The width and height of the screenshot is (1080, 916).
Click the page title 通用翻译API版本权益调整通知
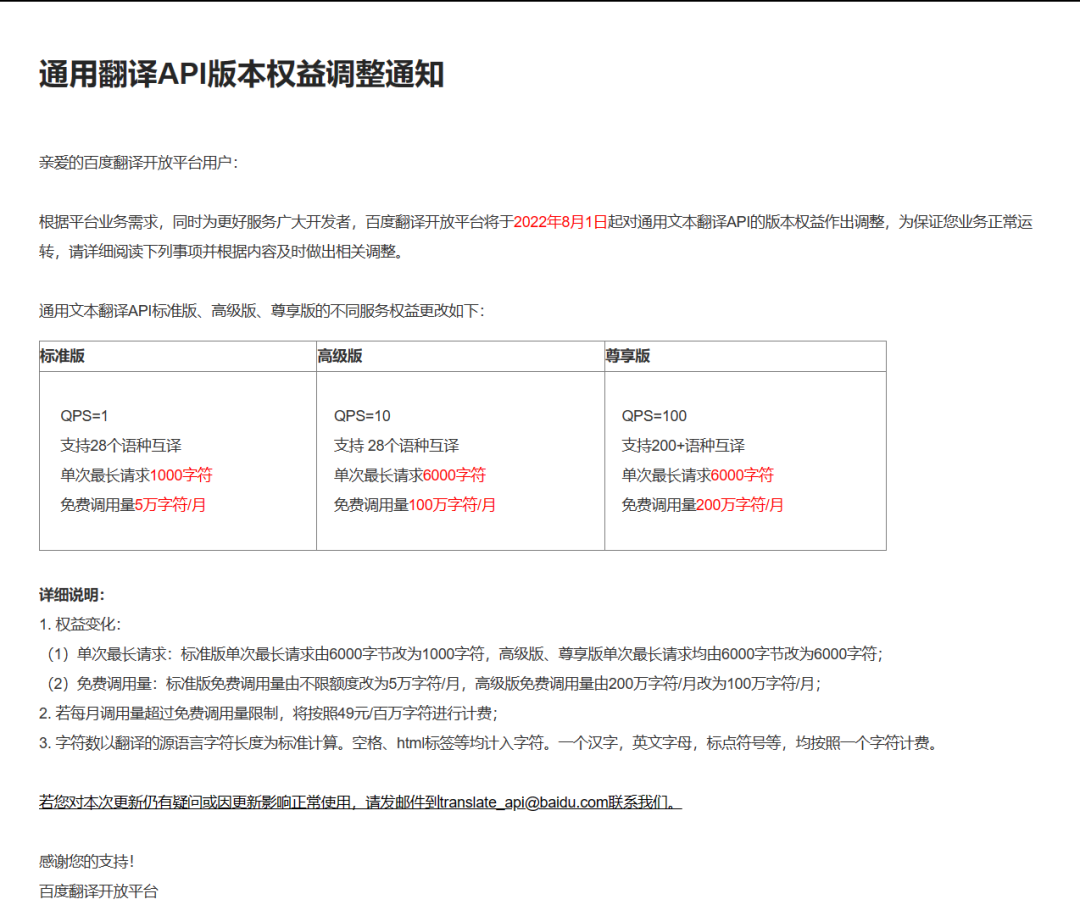241,74
